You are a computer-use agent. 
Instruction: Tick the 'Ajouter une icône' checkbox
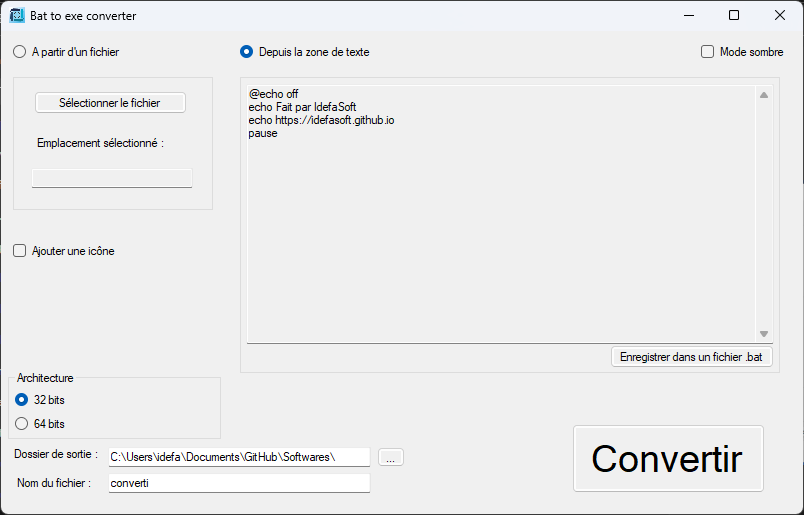point(19,251)
